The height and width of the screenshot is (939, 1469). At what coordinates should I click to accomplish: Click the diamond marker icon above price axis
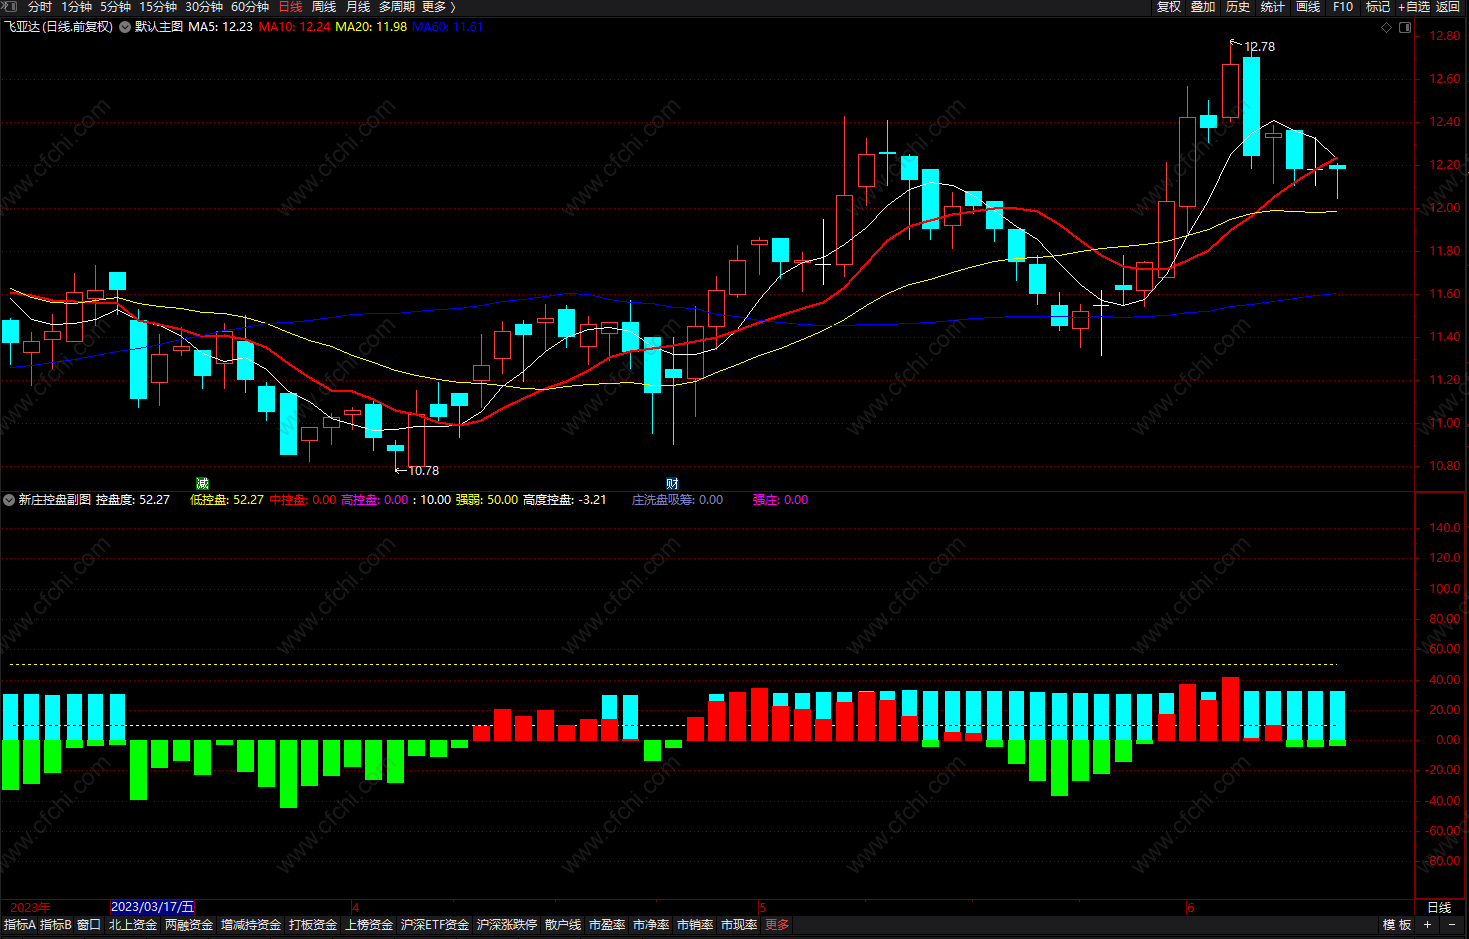(x=1386, y=27)
